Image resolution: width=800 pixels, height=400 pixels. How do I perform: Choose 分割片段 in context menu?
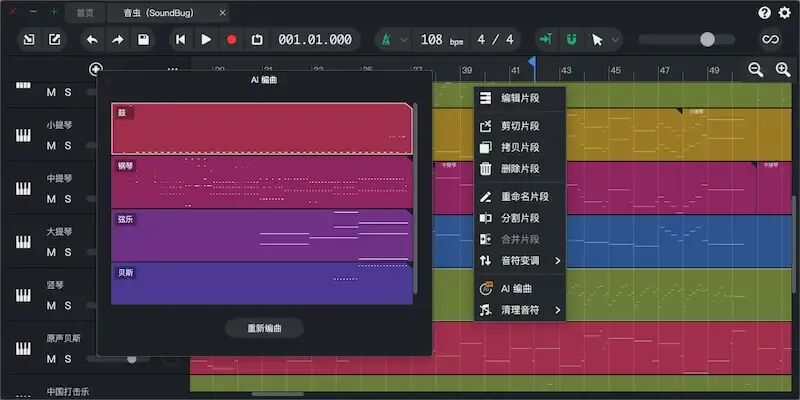pyautogui.click(x=520, y=218)
